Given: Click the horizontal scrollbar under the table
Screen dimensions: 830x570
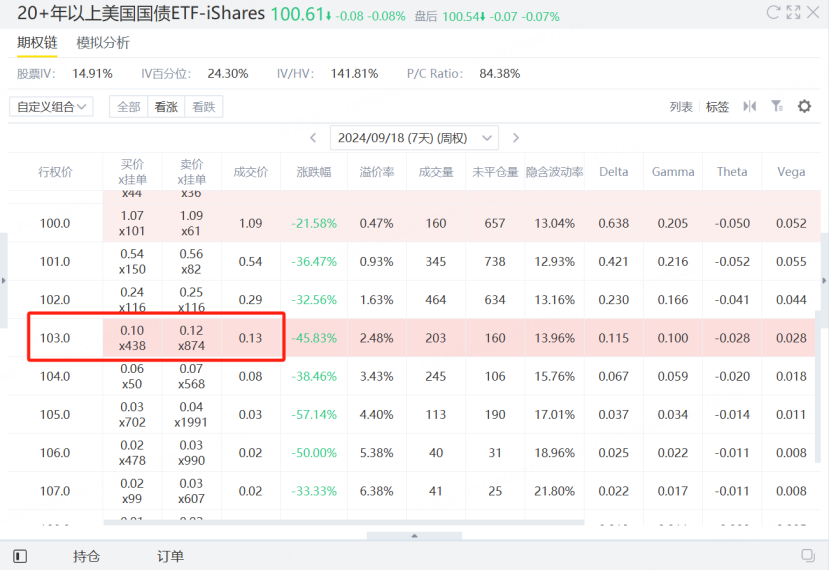Looking at the screenshot, I should (344, 522).
